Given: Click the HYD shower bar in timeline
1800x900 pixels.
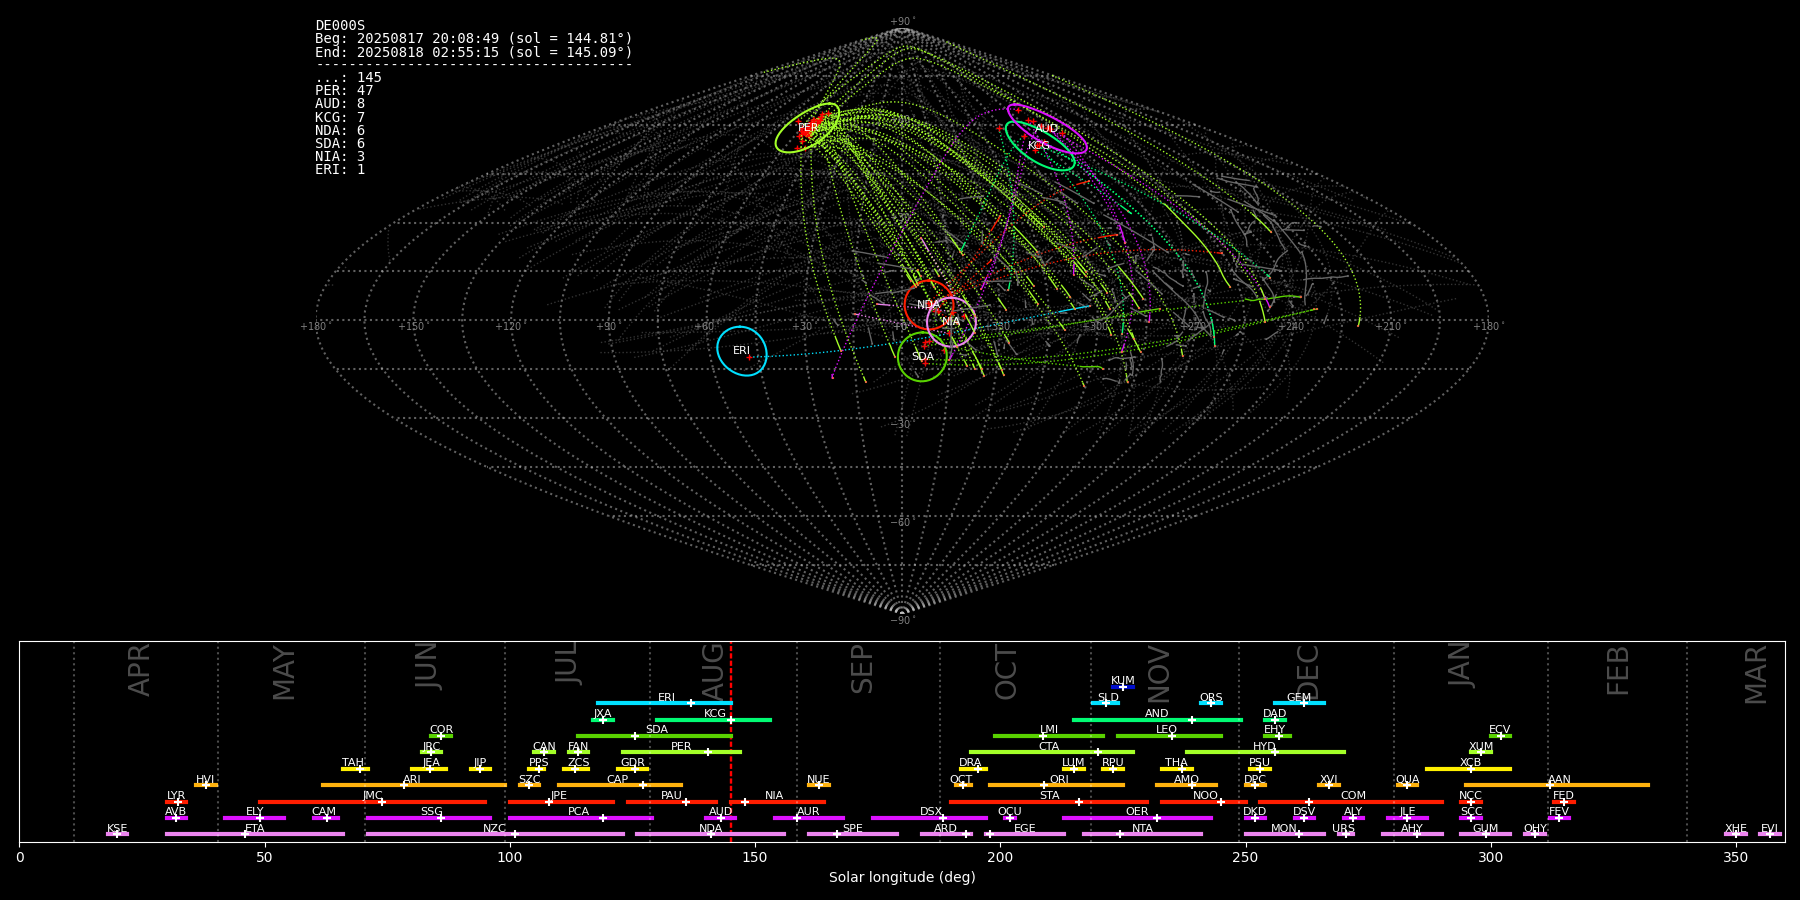Looking at the screenshot, I should pyautogui.click(x=1265, y=752).
